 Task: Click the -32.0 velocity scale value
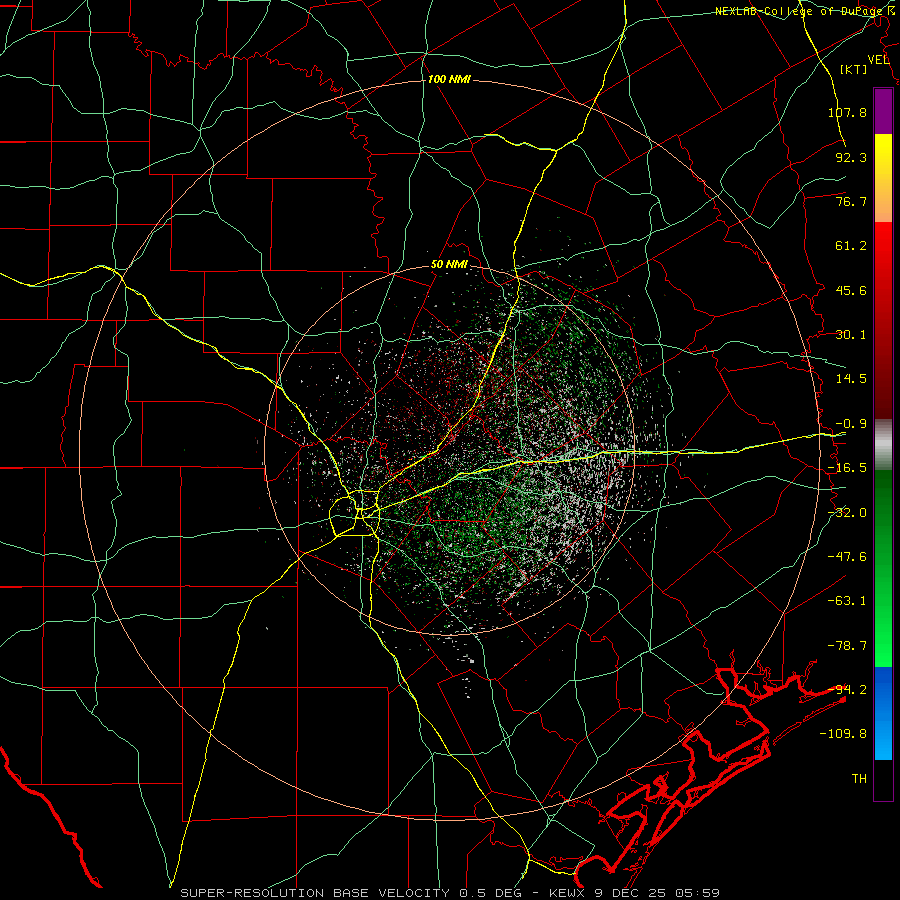click(x=847, y=513)
